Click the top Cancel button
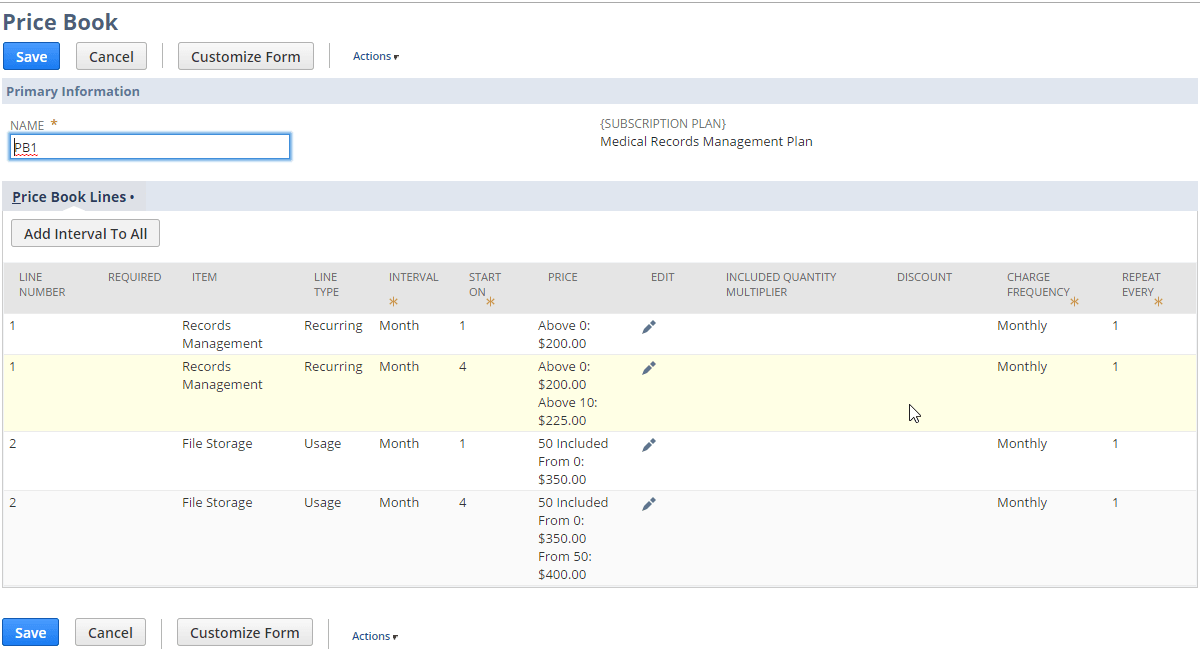This screenshot has width=1200, height=659. click(x=111, y=56)
